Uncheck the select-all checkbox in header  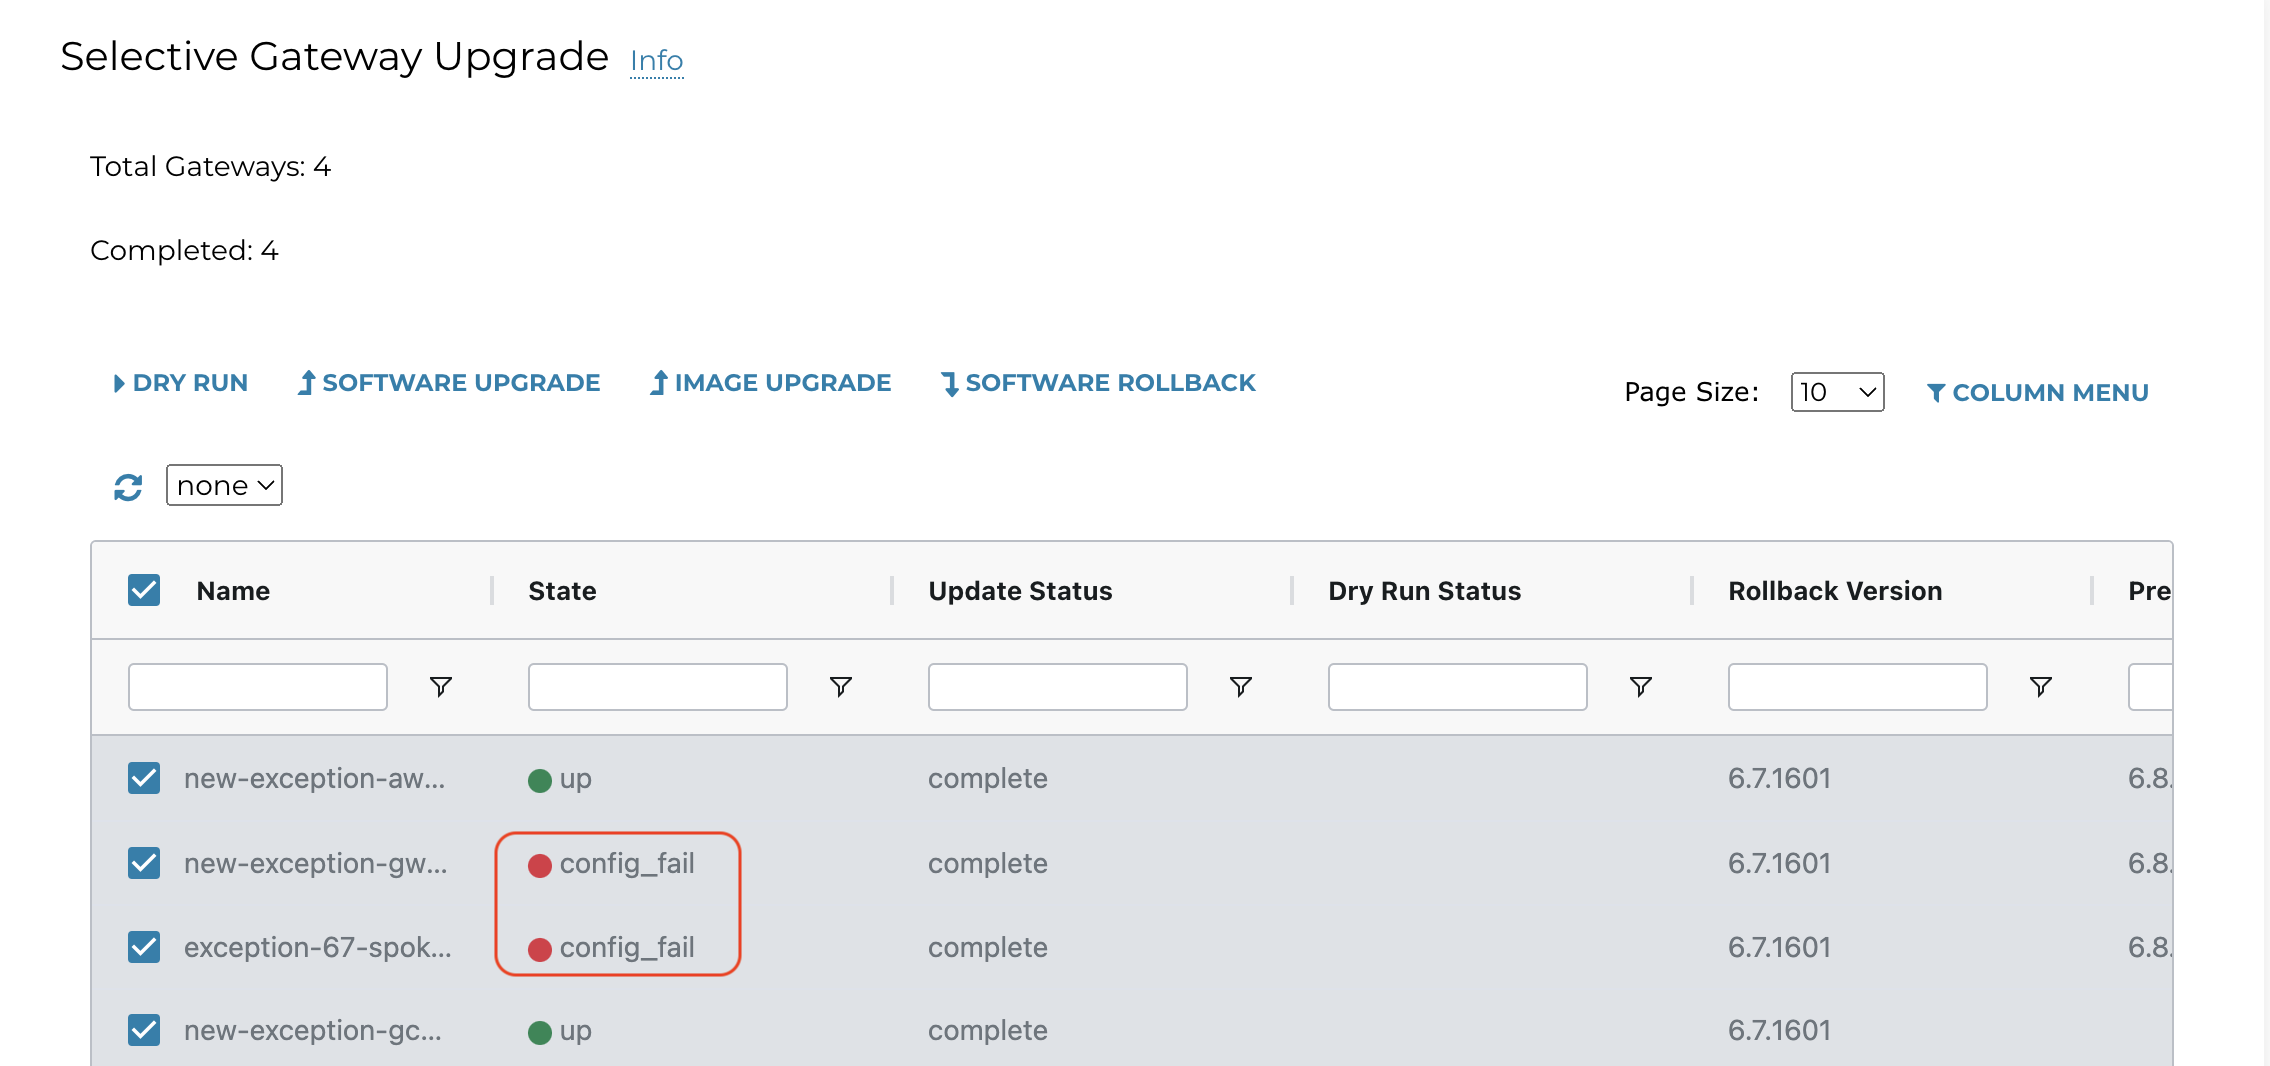(143, 590)
